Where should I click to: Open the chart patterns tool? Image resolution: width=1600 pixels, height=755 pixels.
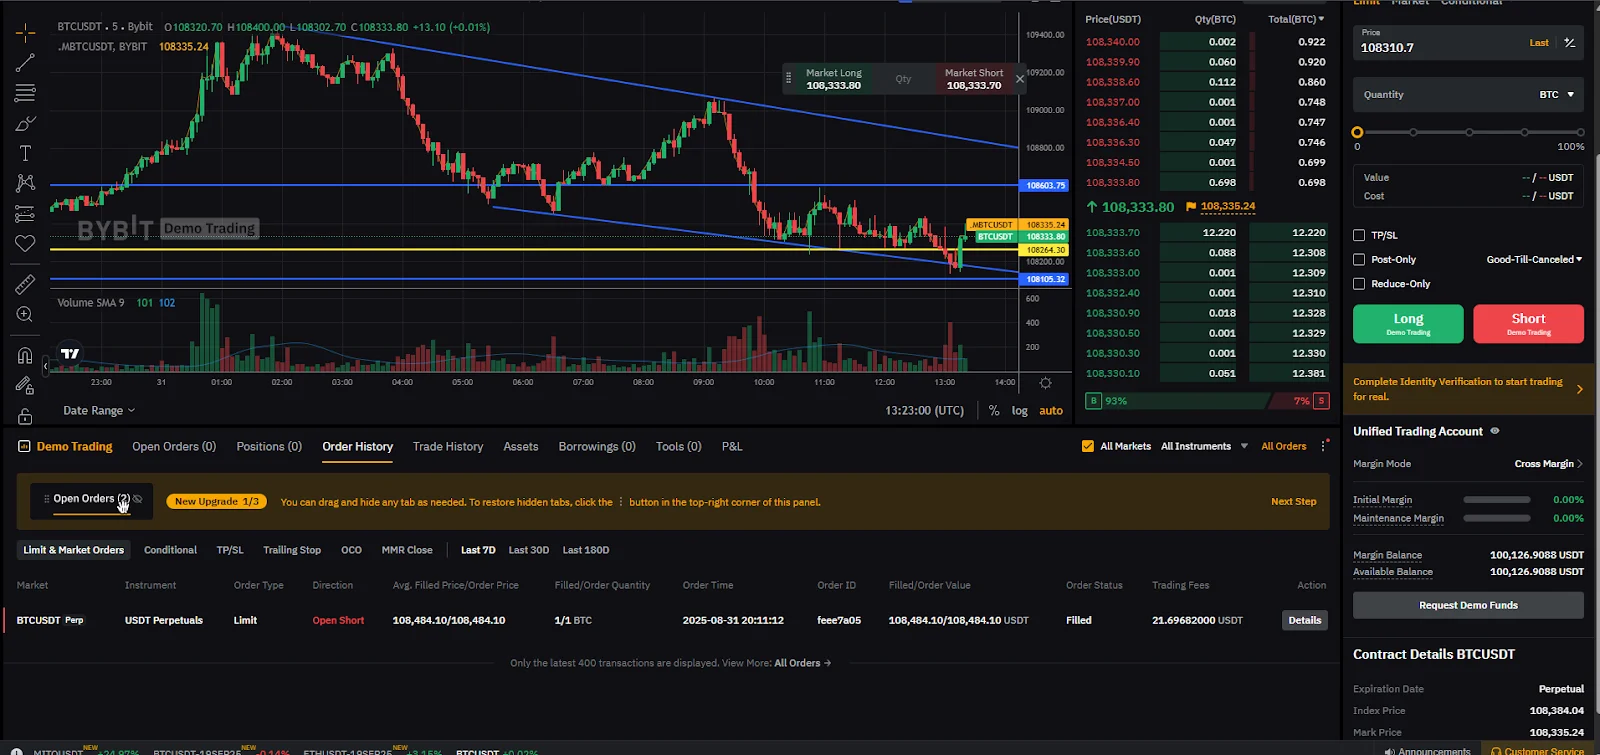tap(25, 183)
